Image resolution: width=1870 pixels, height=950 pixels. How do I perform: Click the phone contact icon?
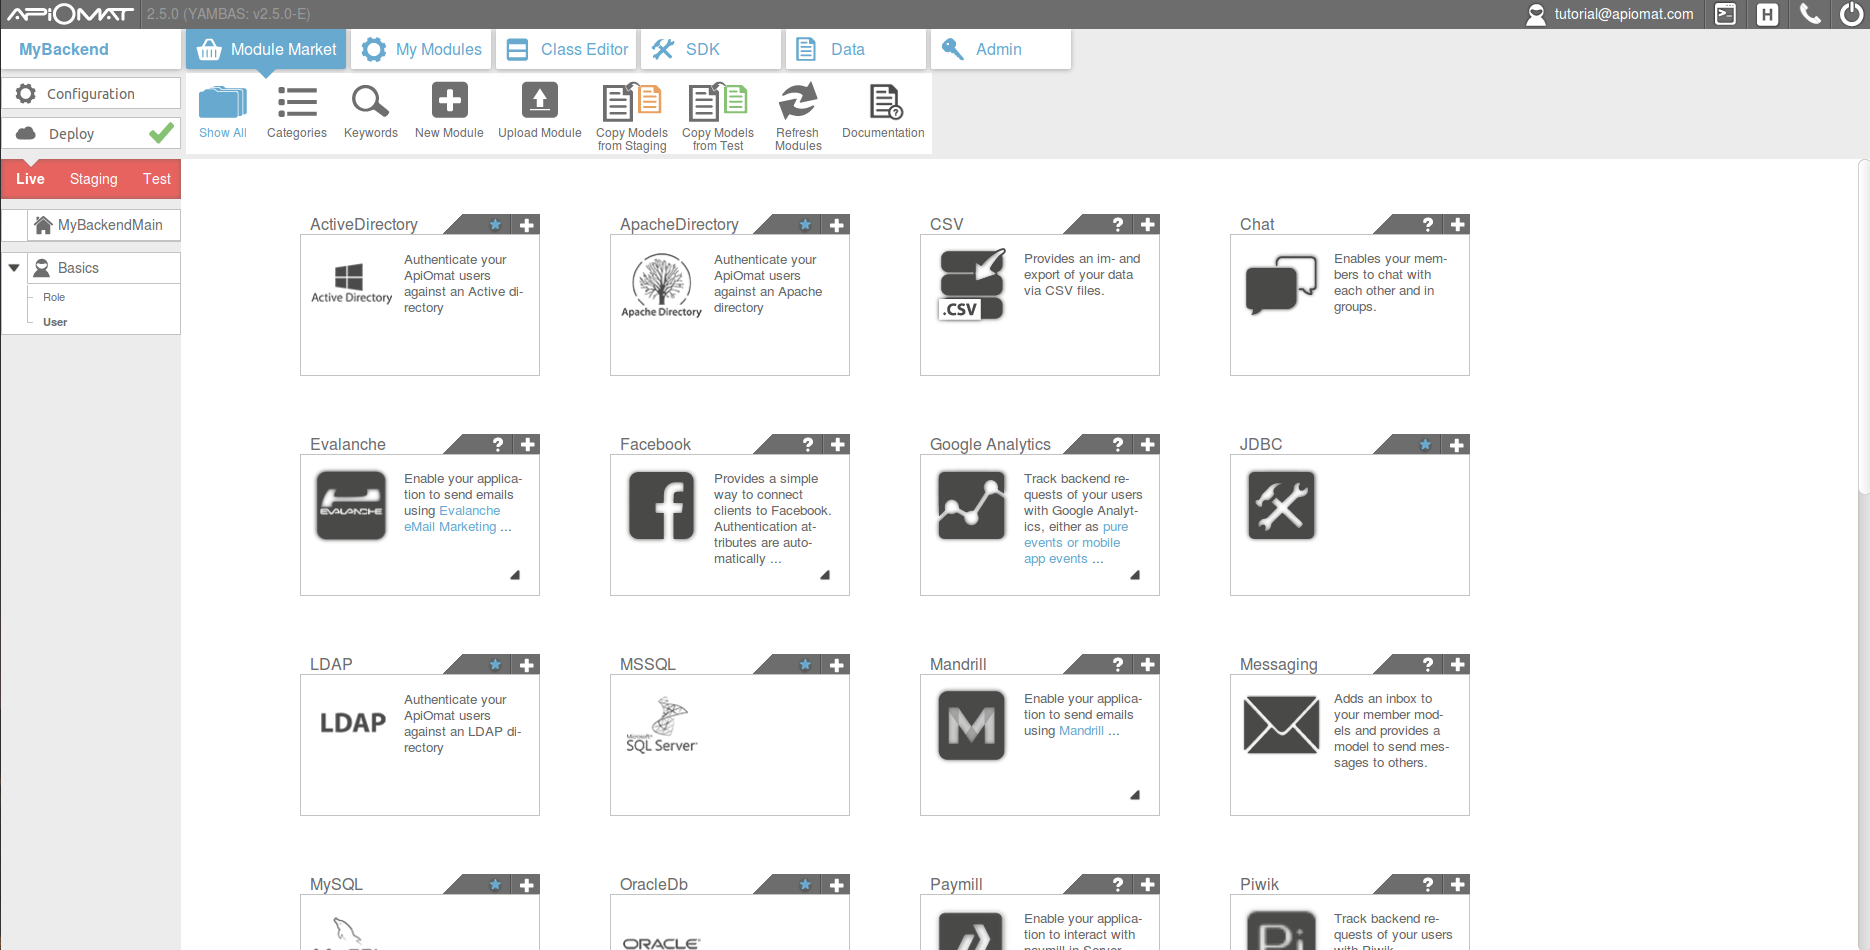coord(1810,14)
